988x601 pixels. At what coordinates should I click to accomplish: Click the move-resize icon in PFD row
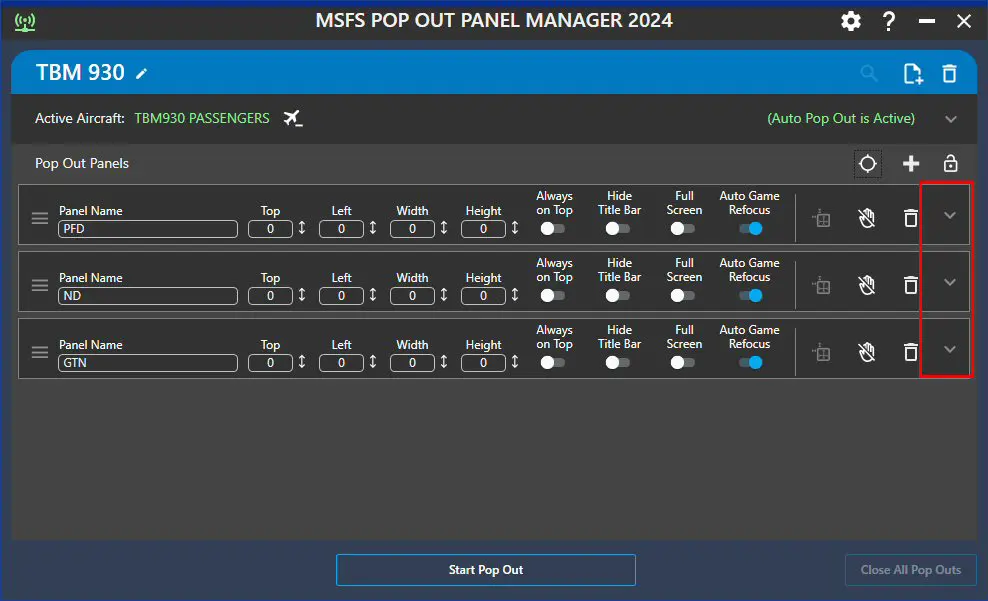point(821,219)
